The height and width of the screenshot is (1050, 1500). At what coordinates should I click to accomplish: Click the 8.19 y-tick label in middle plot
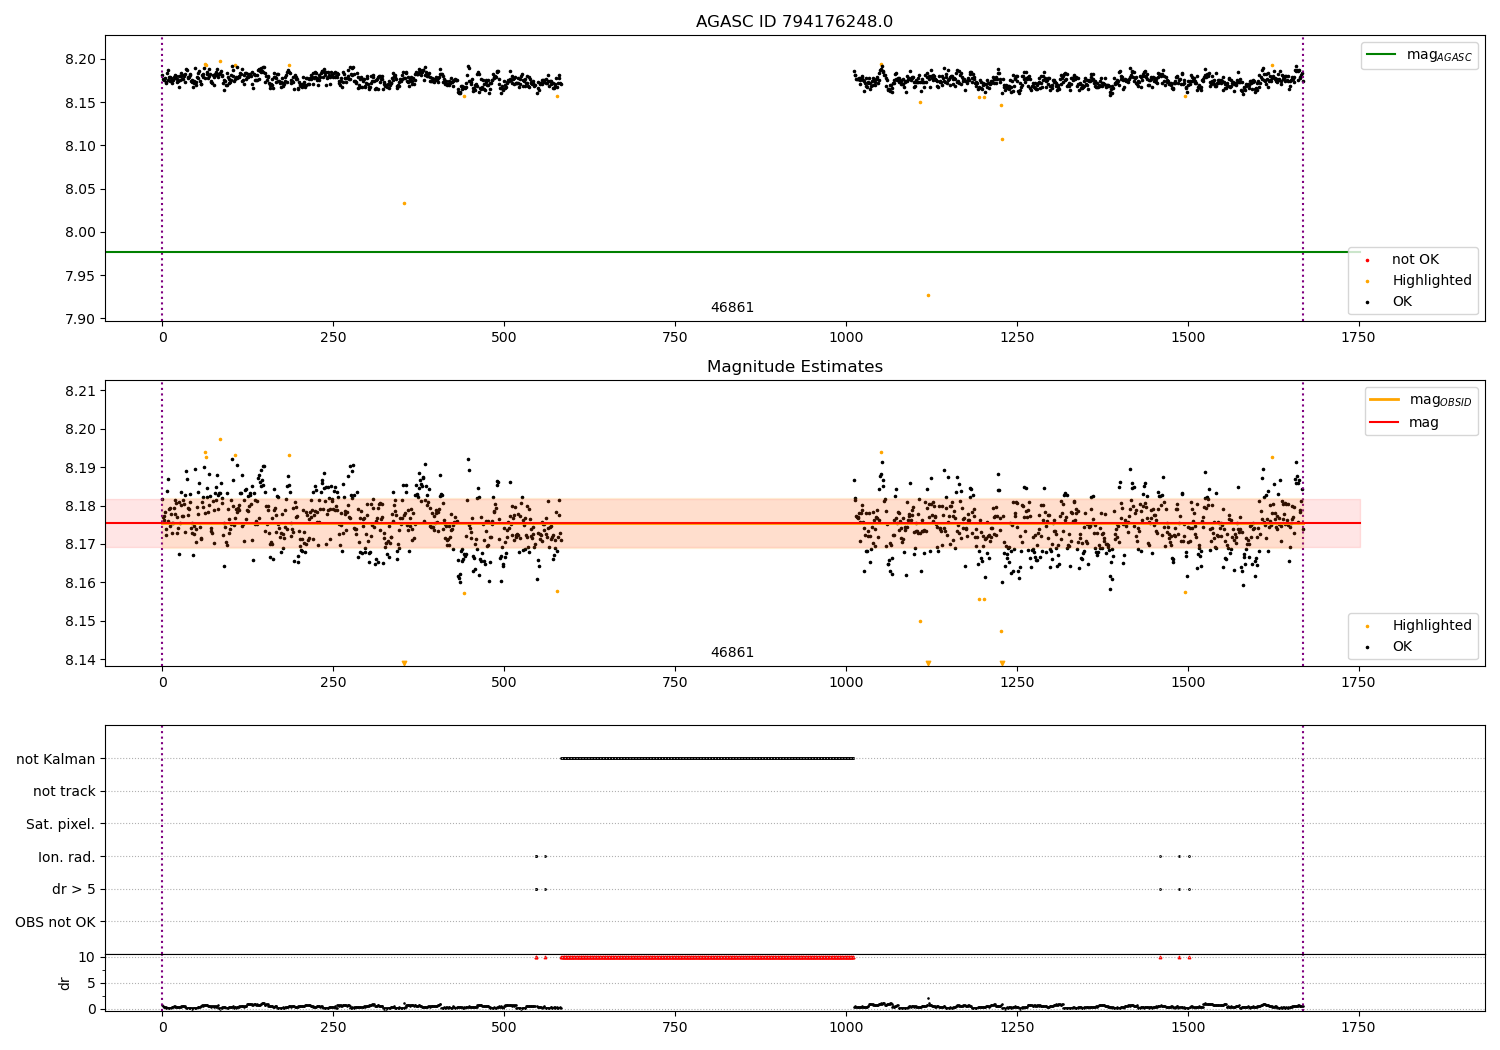[80, 468]
